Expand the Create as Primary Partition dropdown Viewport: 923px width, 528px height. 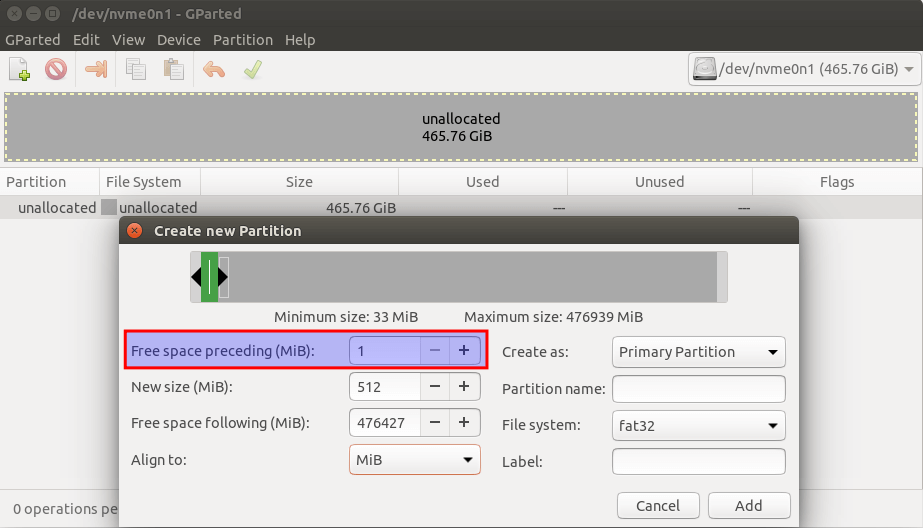[x=698, y=352]
